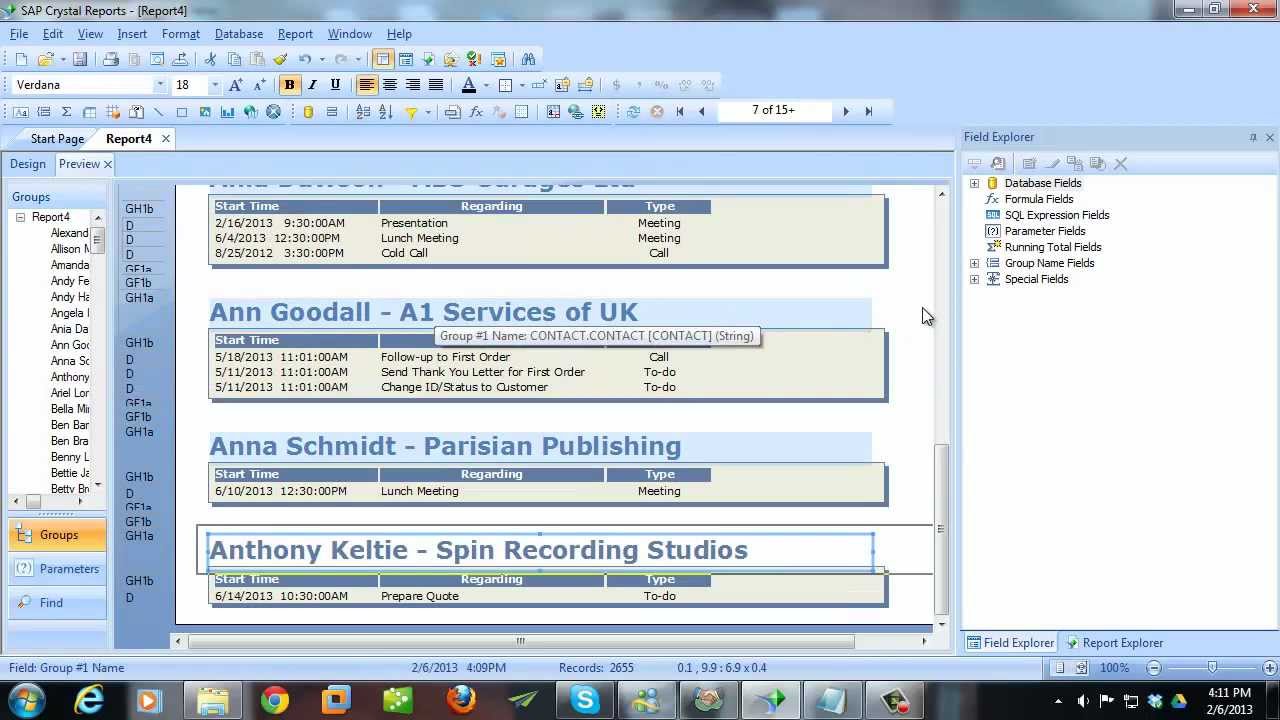Click the Insert Line icon
The width and height of the screenshot is (1280, 720).
click(x=158, y=112)
